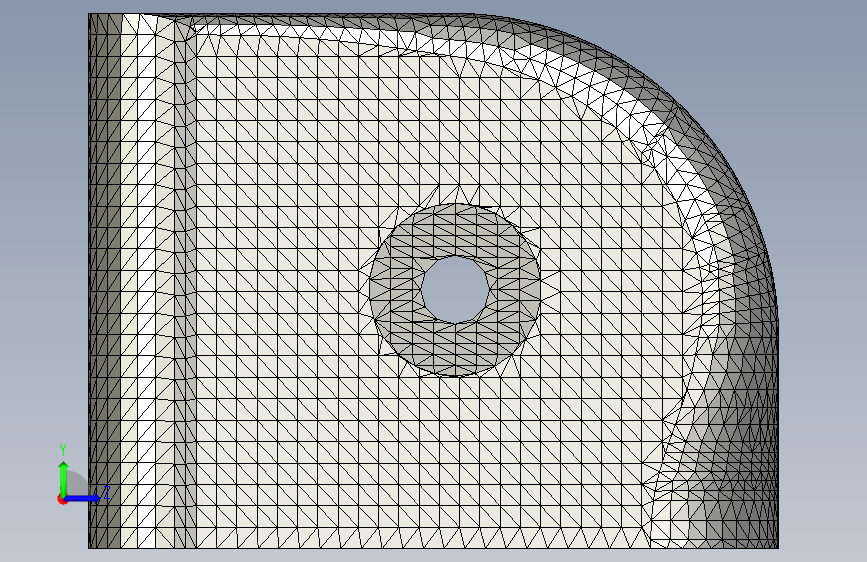
Task: Click the green Y axis arrow of triad
Action: [x=64, y=477]
